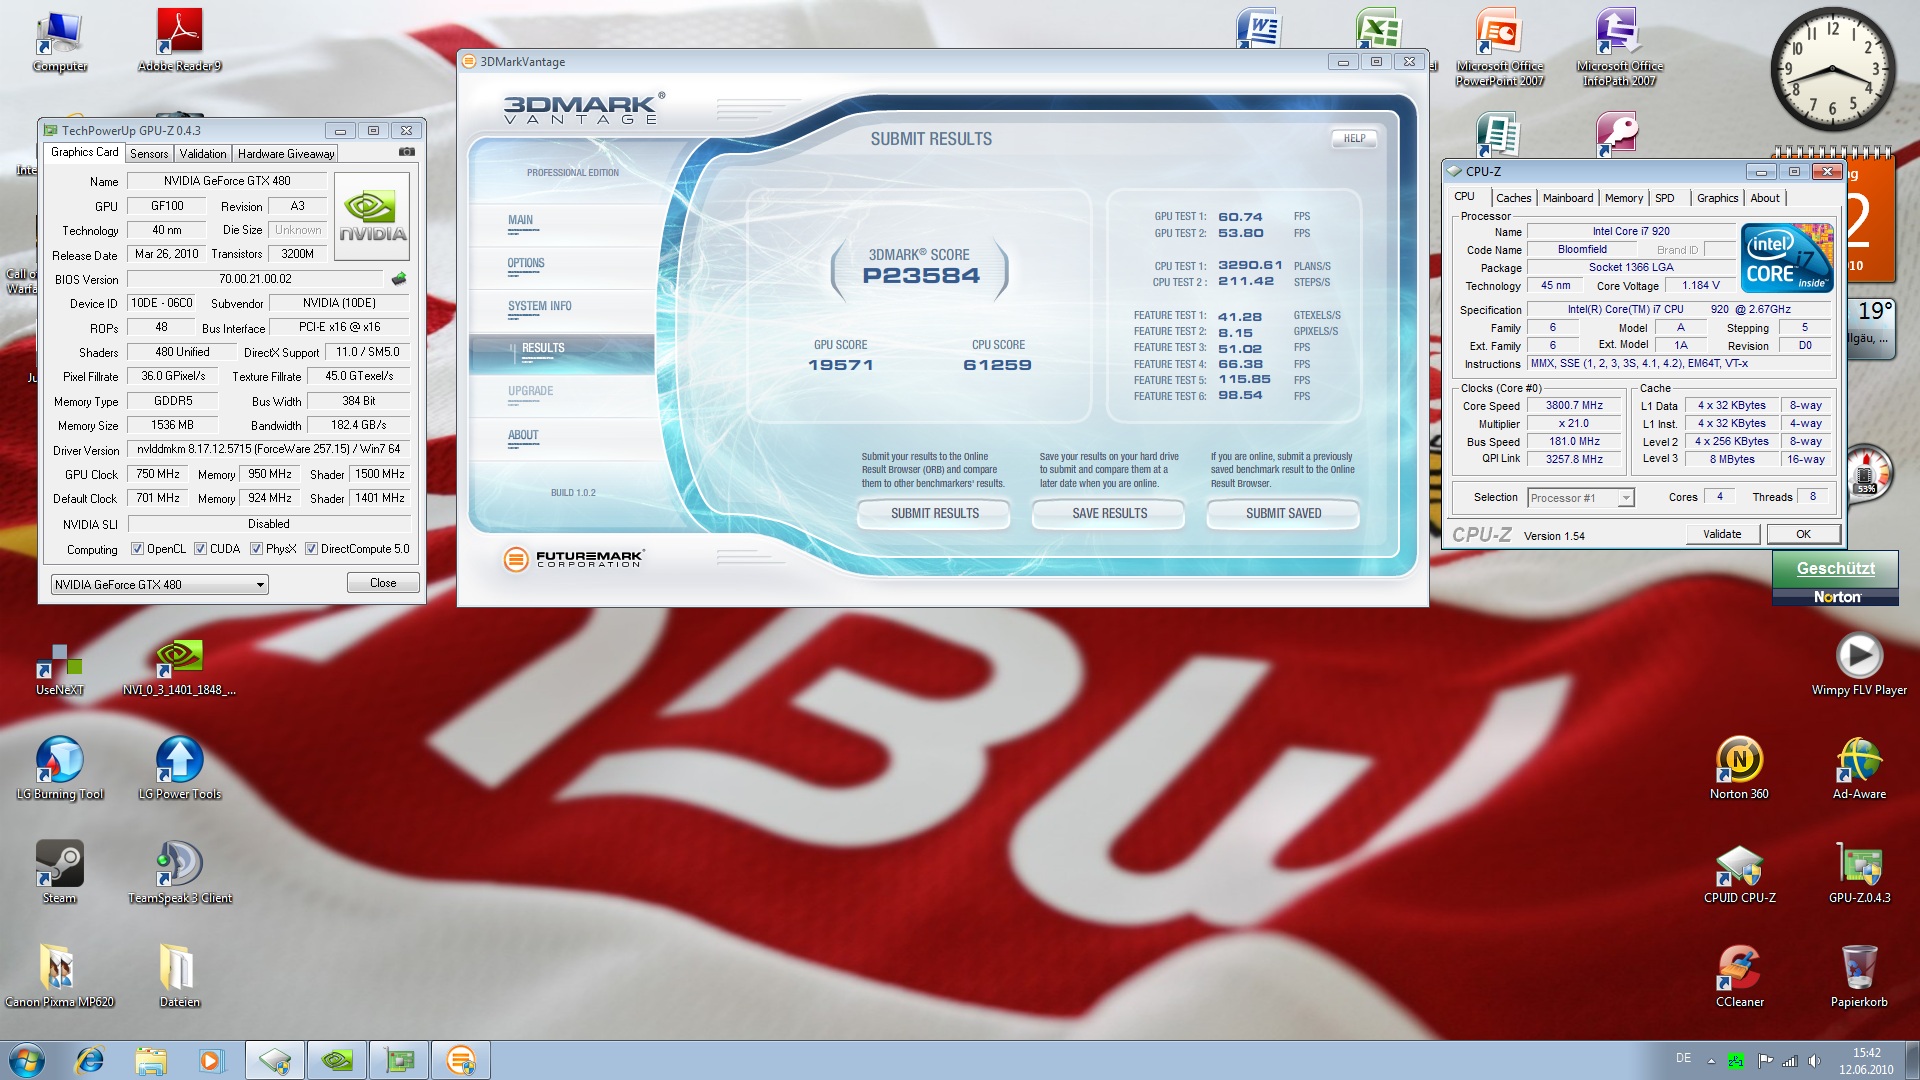The width and height of the screenshot is (1920, 1080).
Task: Open Canon Pixma MP620 folder
Action: click(x=60, y=976)
